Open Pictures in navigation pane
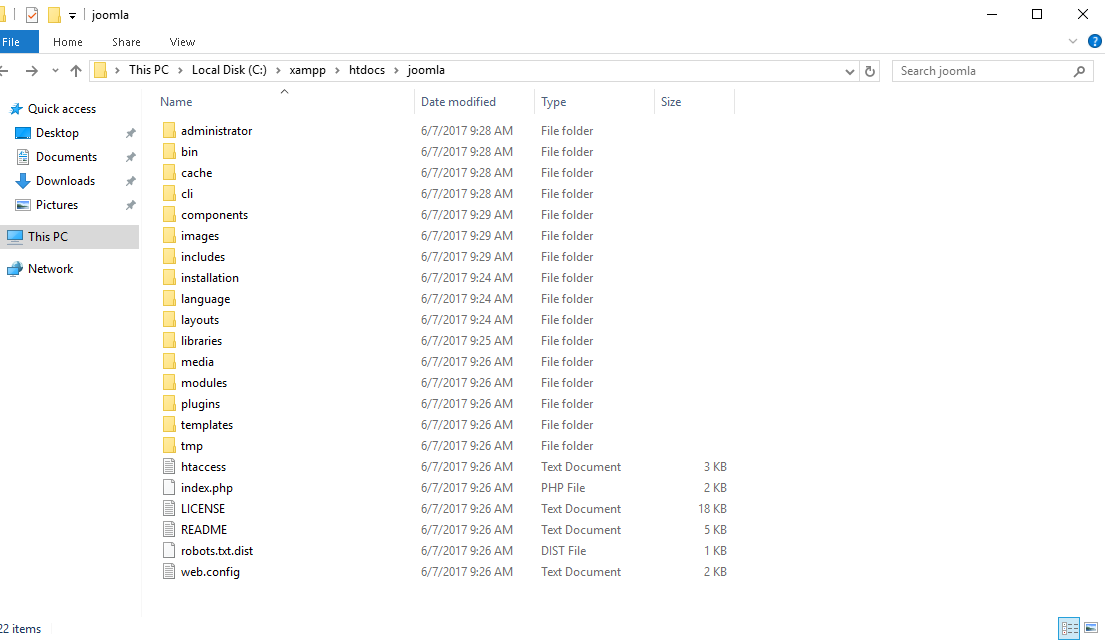Image resolution: width=1105 pixels, height=640 pixels. (56, 204)
